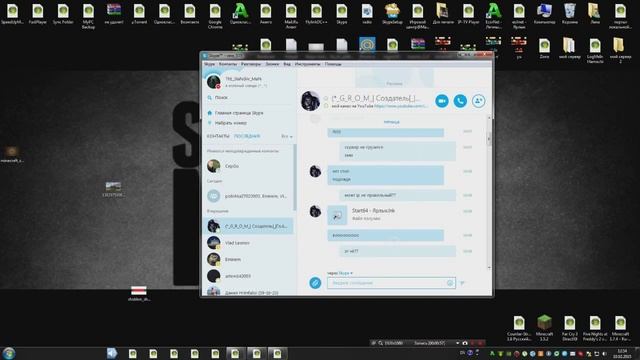Open the Помощь menu
The width and height of the screenshot is (640, 360).
pos(333,64)
